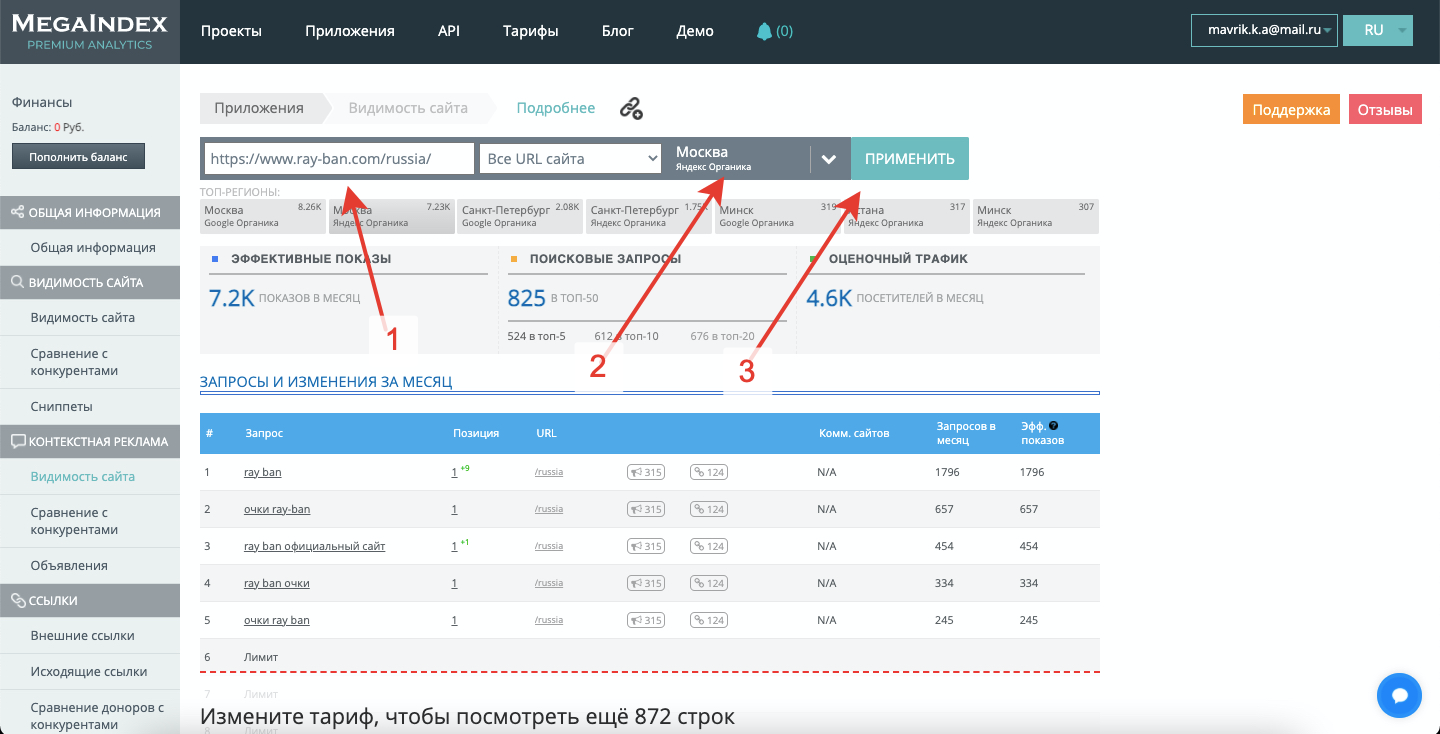Image resolution: width=1440 pixels, height=734 pixels.
Task: Open Сниппеты in the sidebar
Action: click(x=62, y=406)
